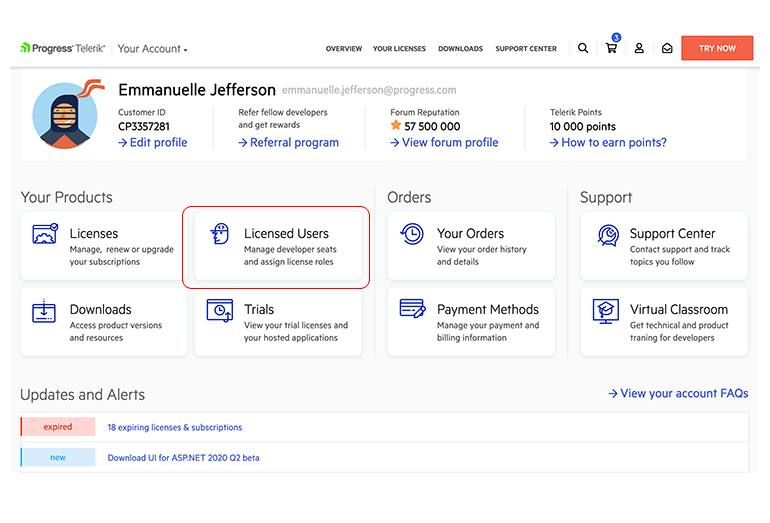
Task: Click the Your Products heading
Action: tap(66, 197)
